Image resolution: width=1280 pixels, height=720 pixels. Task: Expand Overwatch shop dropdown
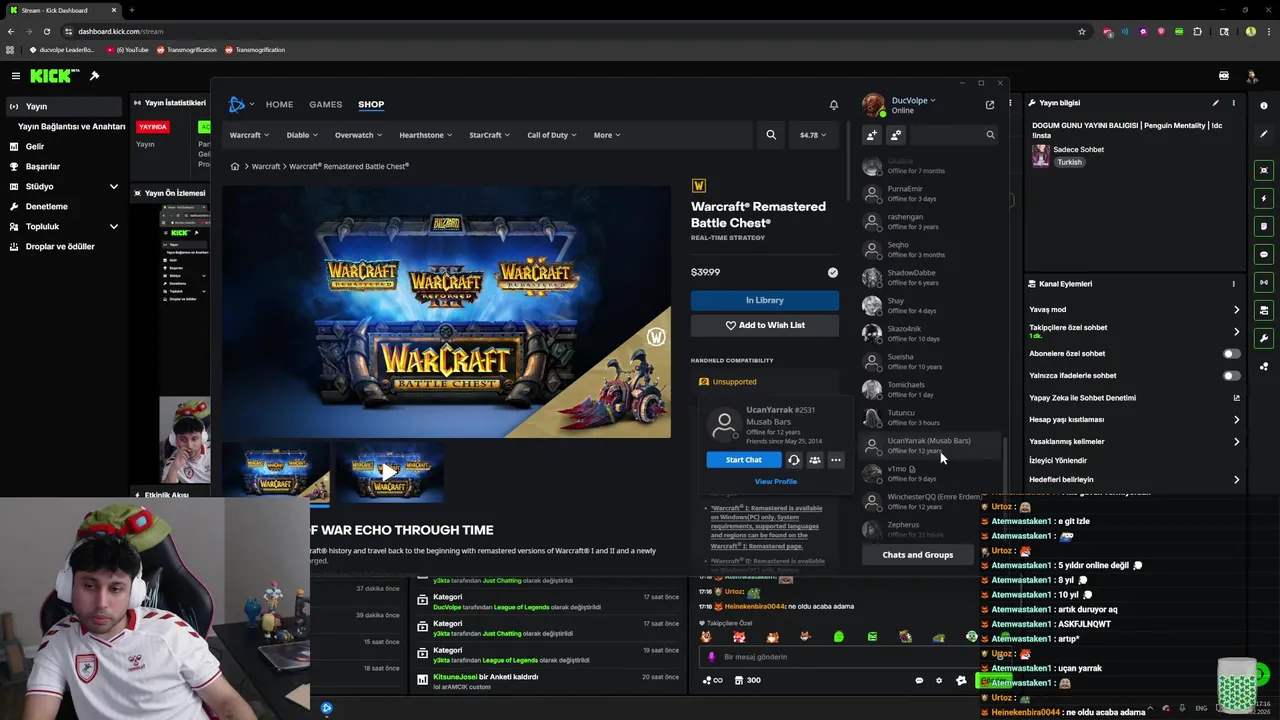(359, 135)
